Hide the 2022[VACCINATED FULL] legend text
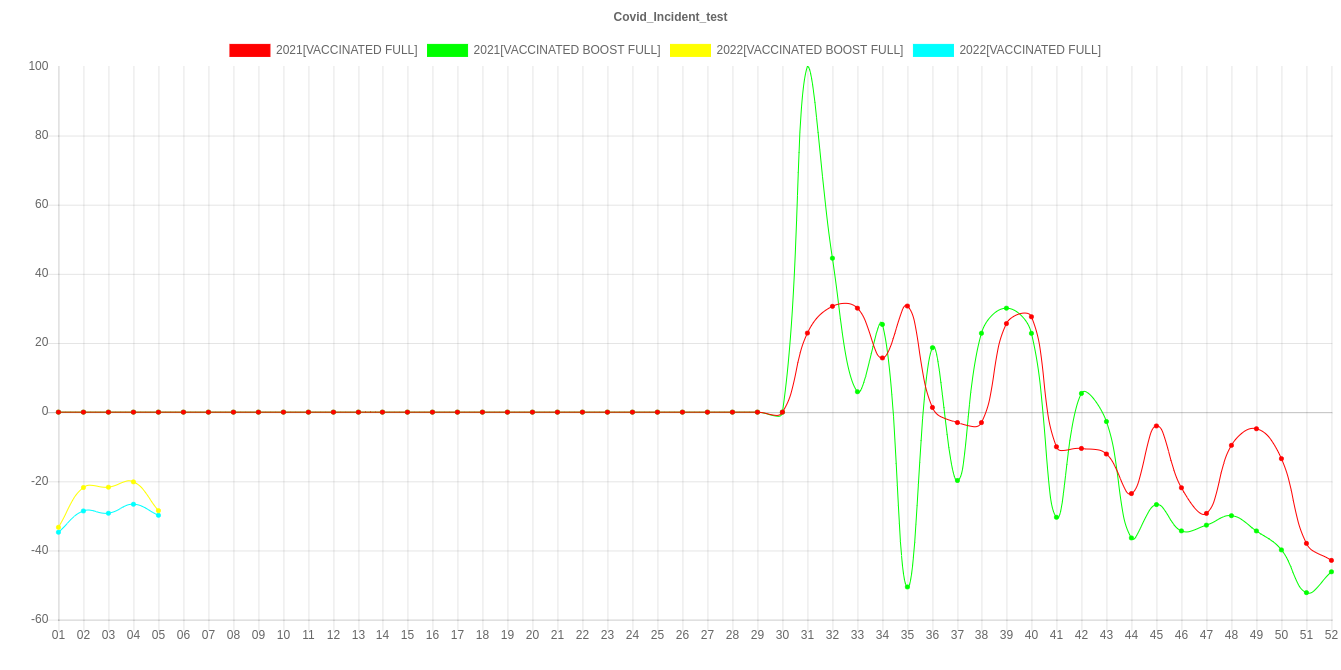The width and height of the screenshot is (1341, 670). click(1029, 50)
